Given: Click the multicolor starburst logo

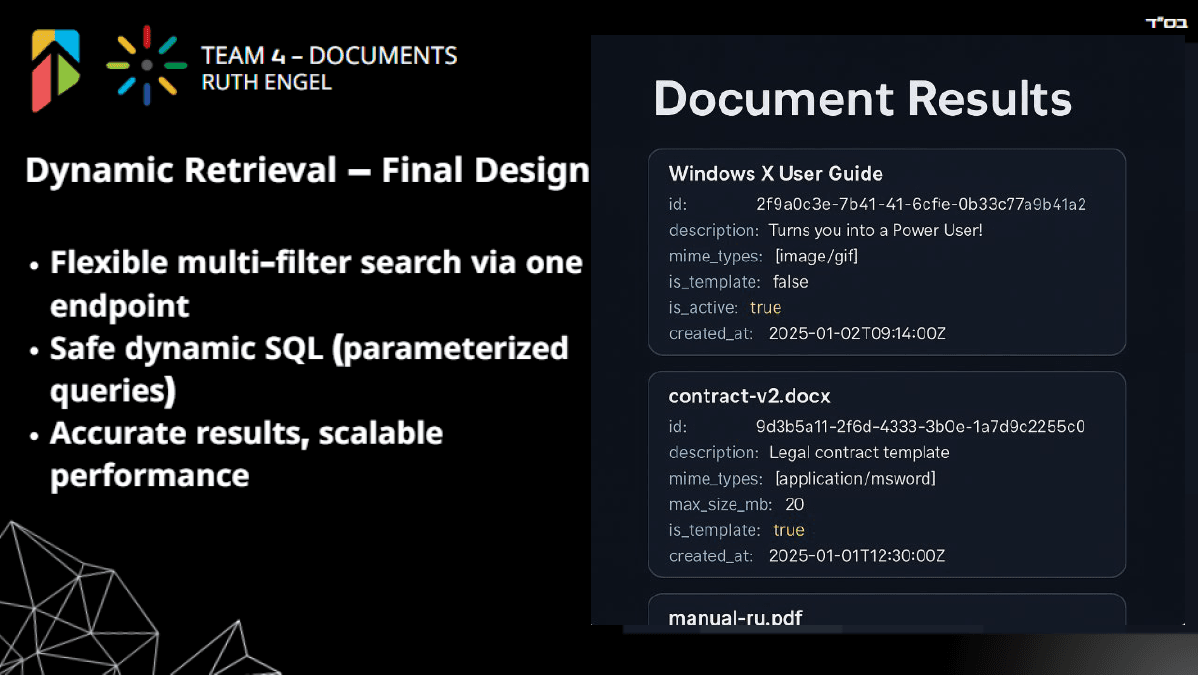Looking at the screenshot, I should (146, 65).
